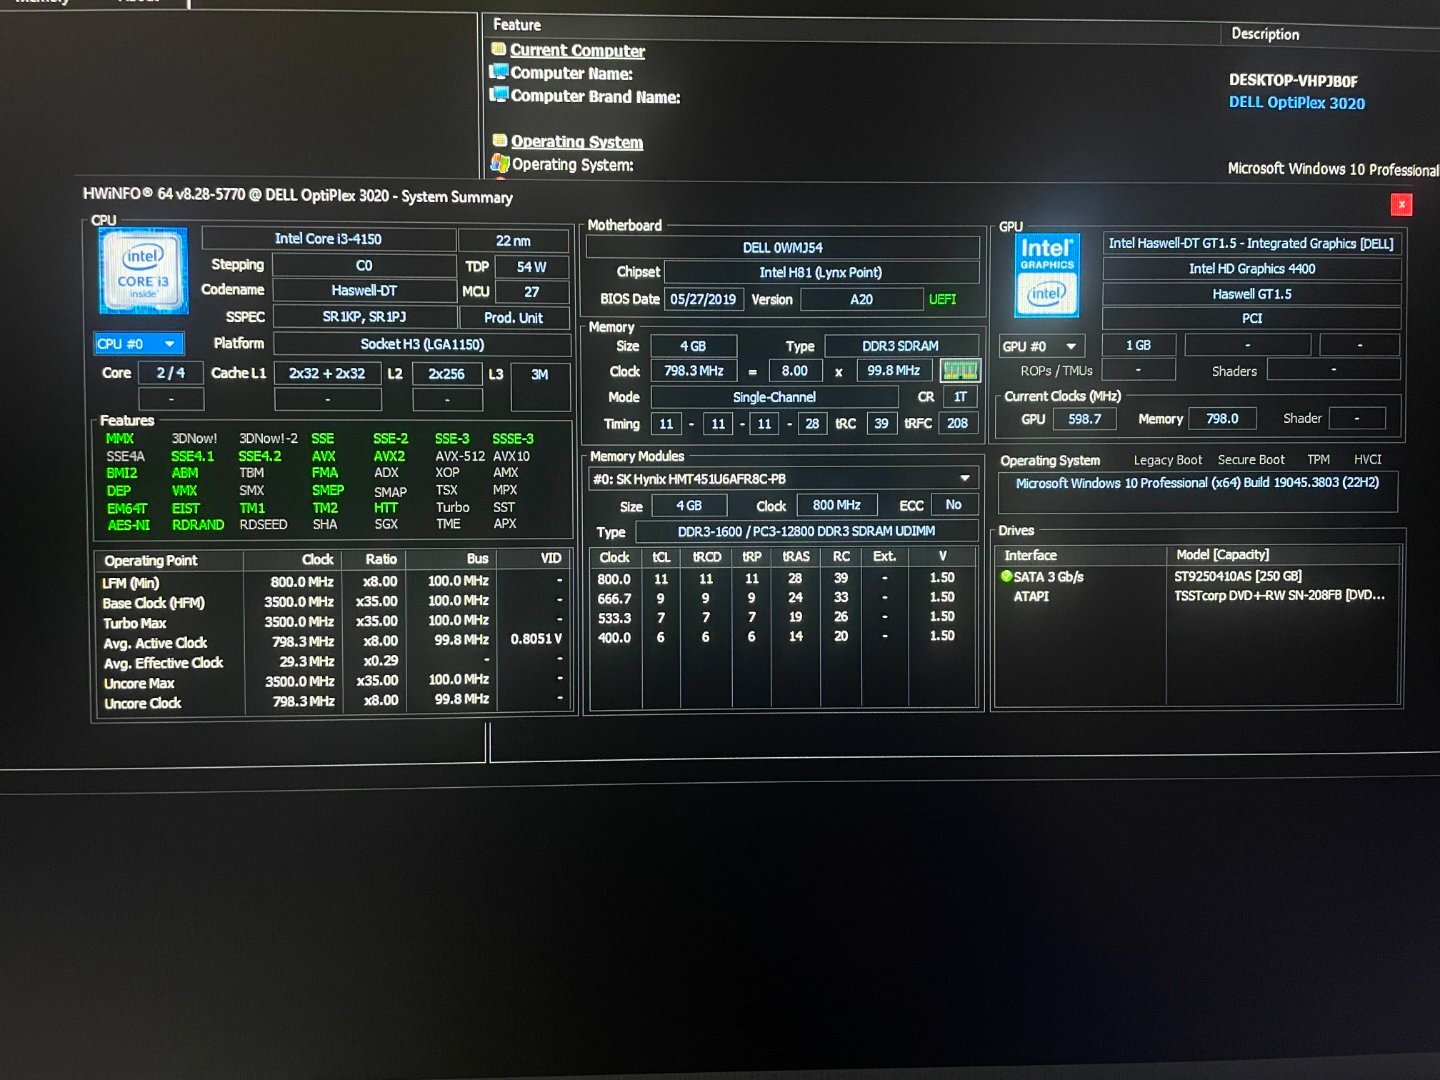The image size is (1440, 1080).
Task: Click the Intel Graphics GPU logo
Action: tap(1047, 276)
